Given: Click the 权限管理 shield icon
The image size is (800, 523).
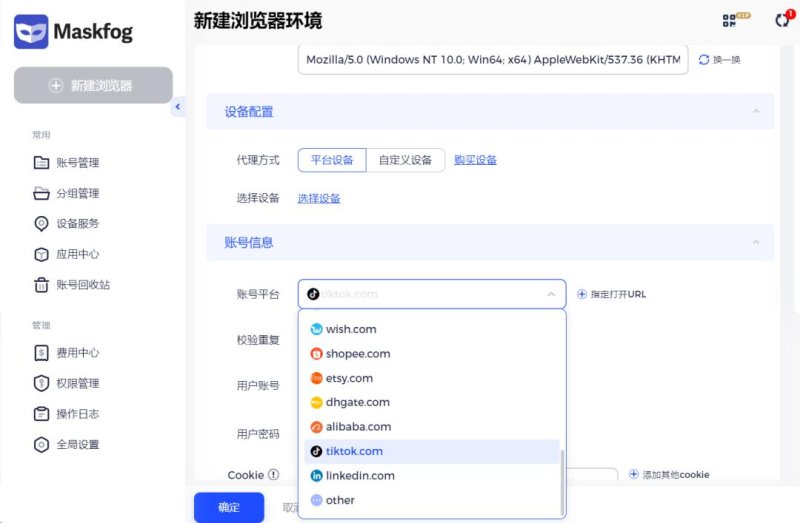Looking at the screenshot, I should [x=41, y=383].
